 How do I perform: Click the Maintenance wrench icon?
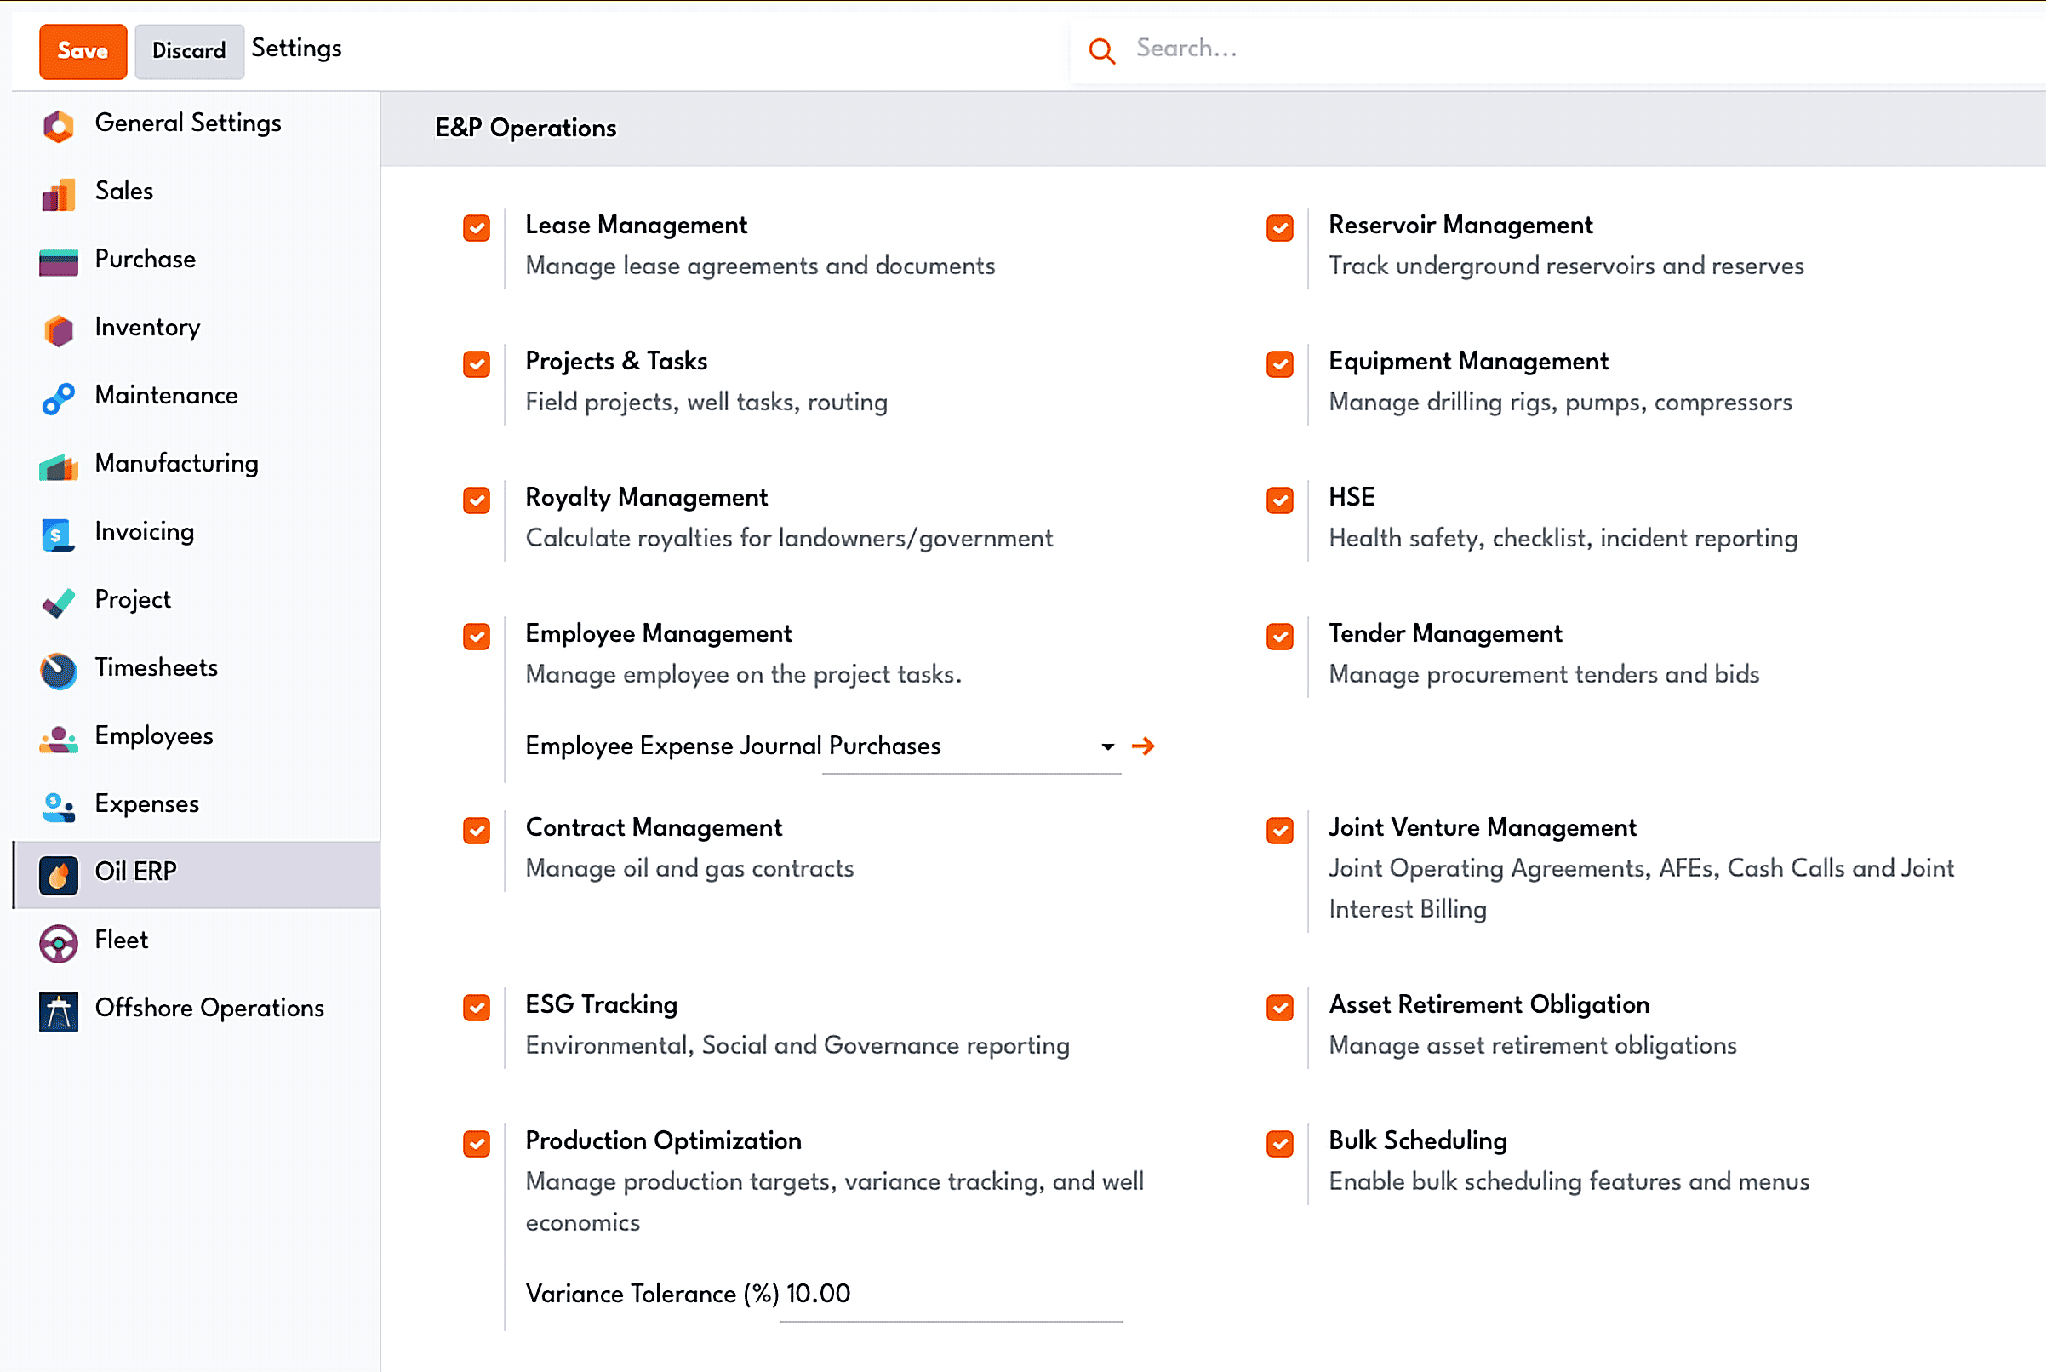58,397
